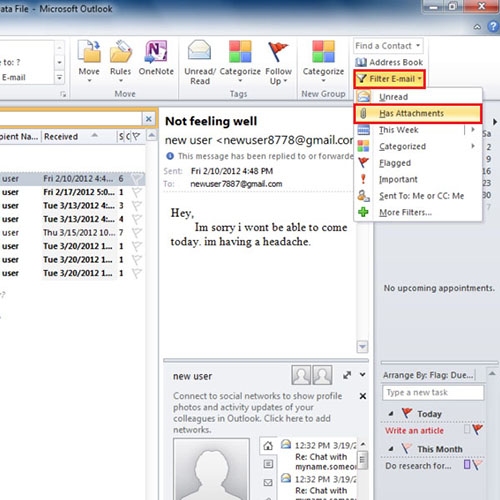Viewport: 500px width, 500px height.
Task: Show the mail activity envelope icon
Action: click(x=268, y=482)
